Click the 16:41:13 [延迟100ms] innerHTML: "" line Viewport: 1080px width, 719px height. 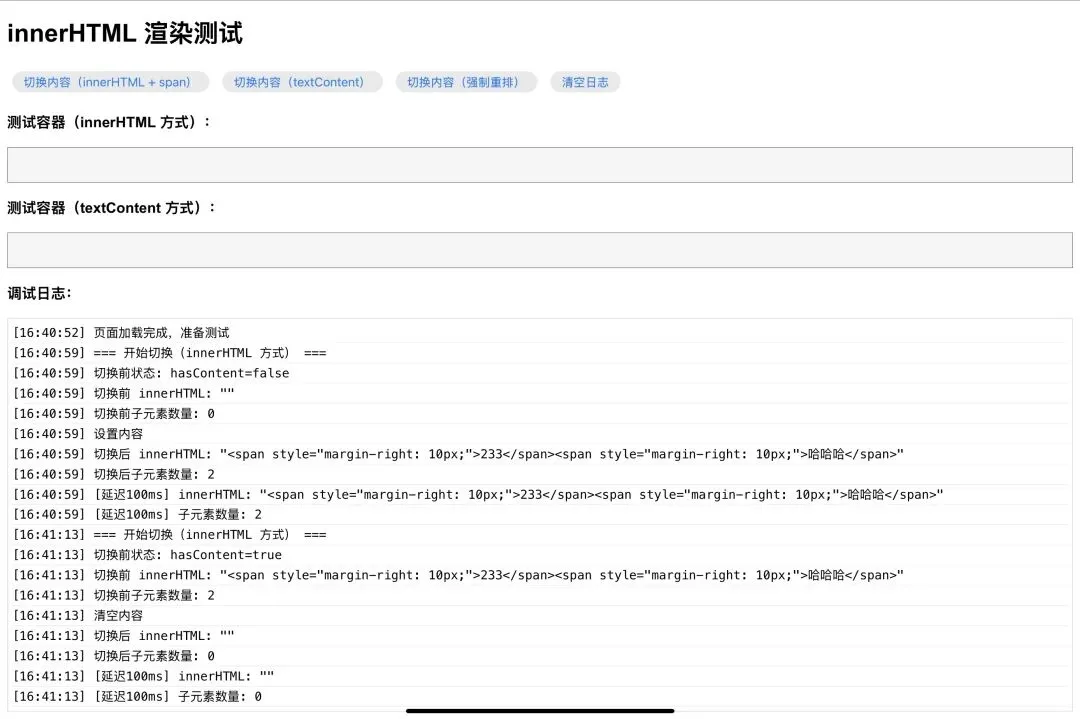coord(540,676)
